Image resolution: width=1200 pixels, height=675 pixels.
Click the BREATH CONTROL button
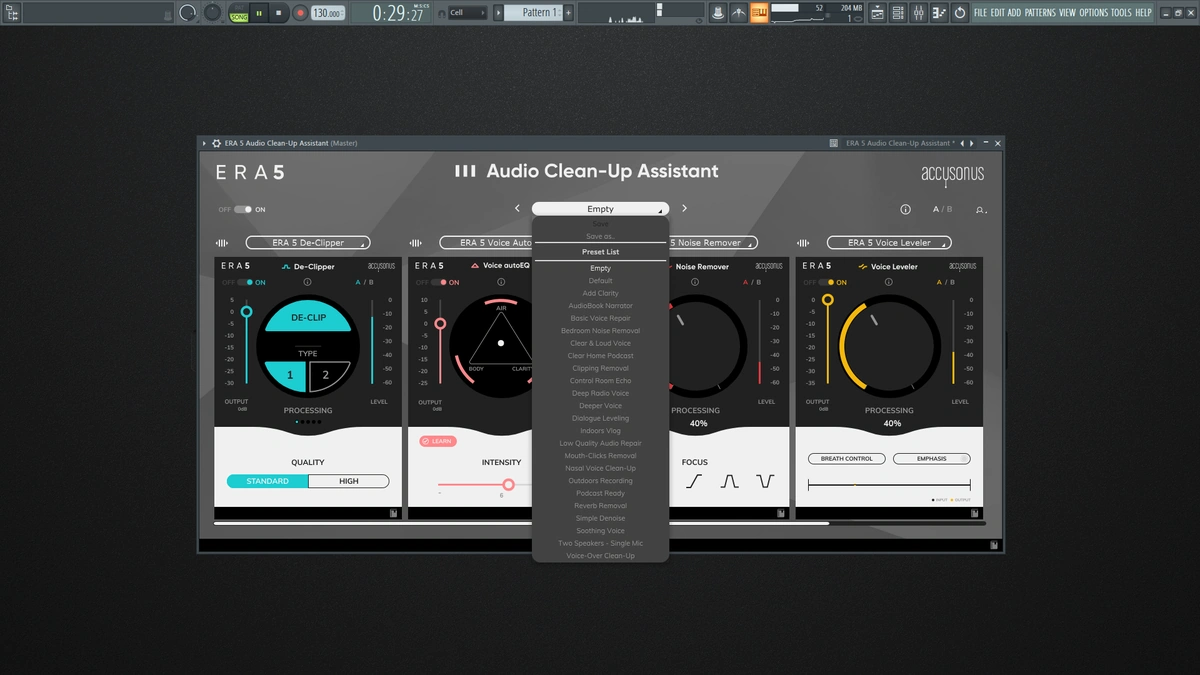coord(847,459)
